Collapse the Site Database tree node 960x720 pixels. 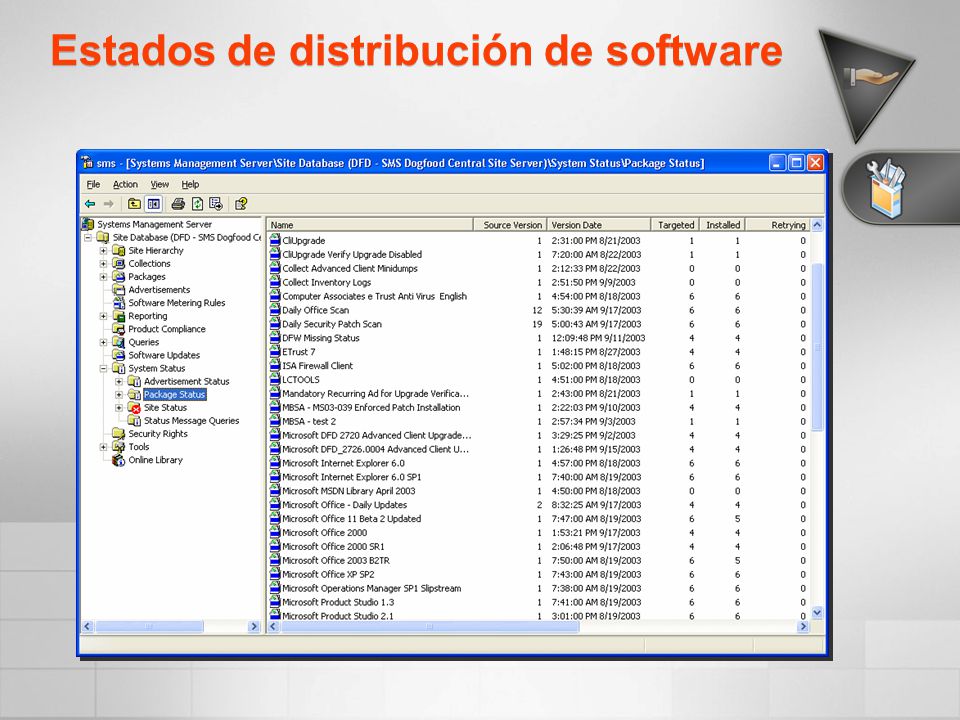pos(88,238)
